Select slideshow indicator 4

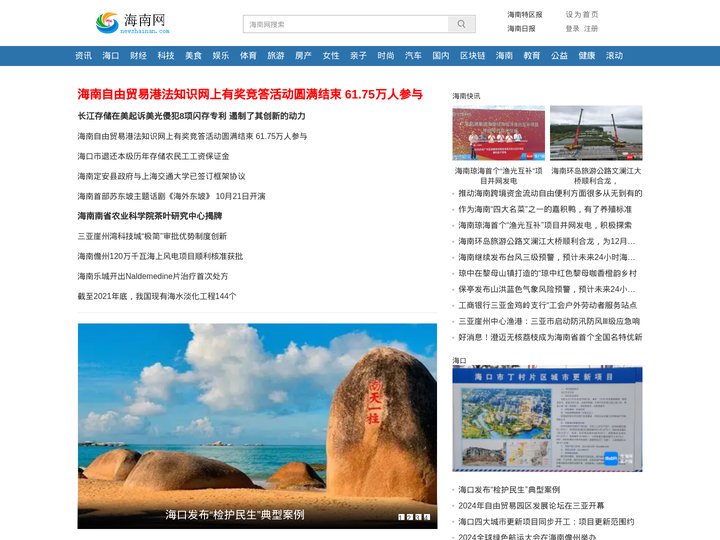(427, 517)
